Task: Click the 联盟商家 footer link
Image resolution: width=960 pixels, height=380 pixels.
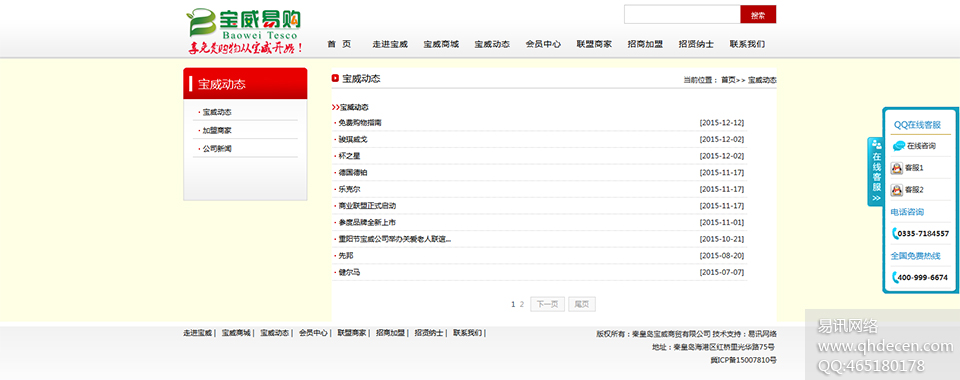Action: [x=352, y=333]
